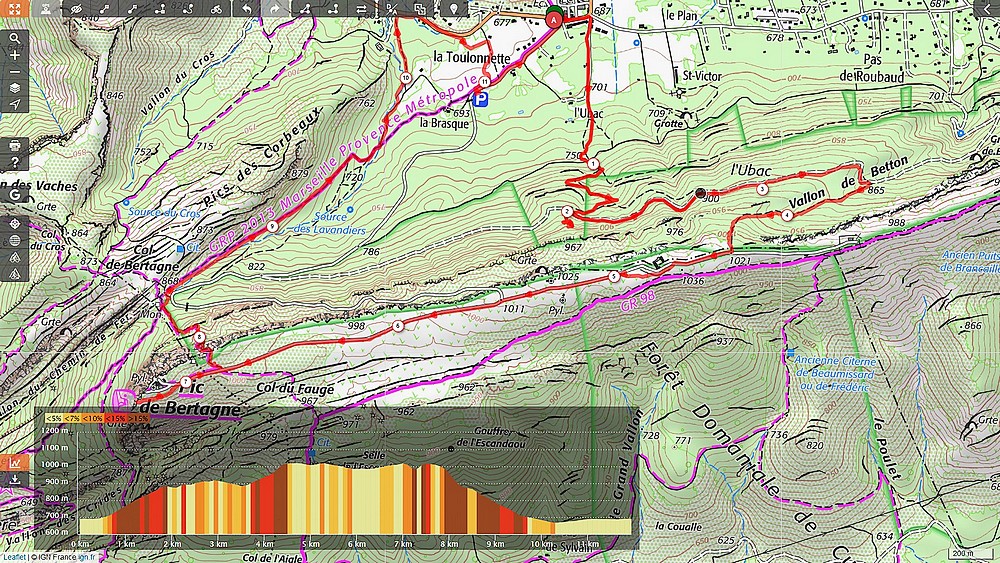Click the G button on left sidebar
The image size is (1000, 563).
pos(14,194)
